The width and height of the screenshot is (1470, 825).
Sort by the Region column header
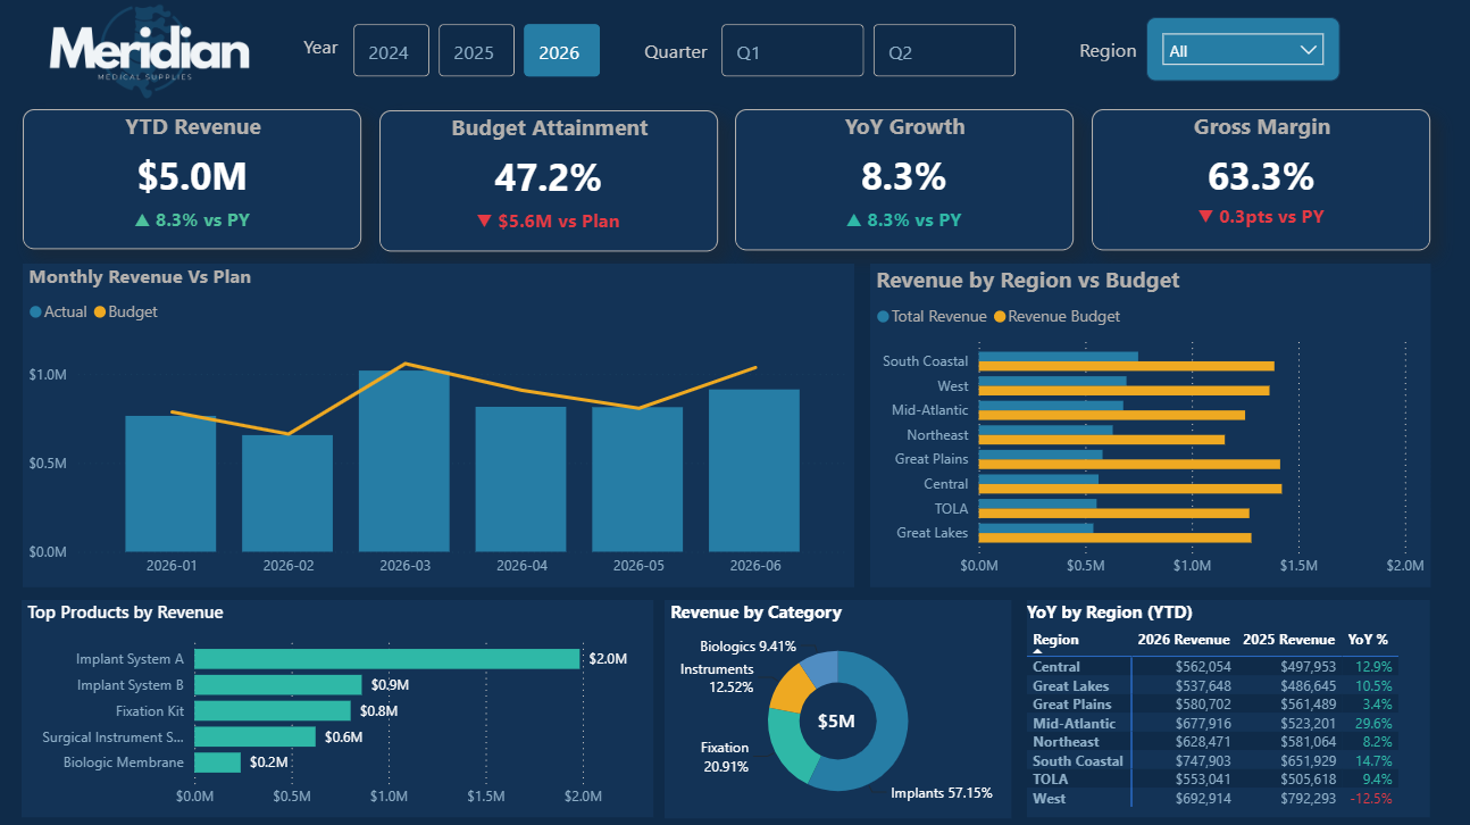point(1055,640)
